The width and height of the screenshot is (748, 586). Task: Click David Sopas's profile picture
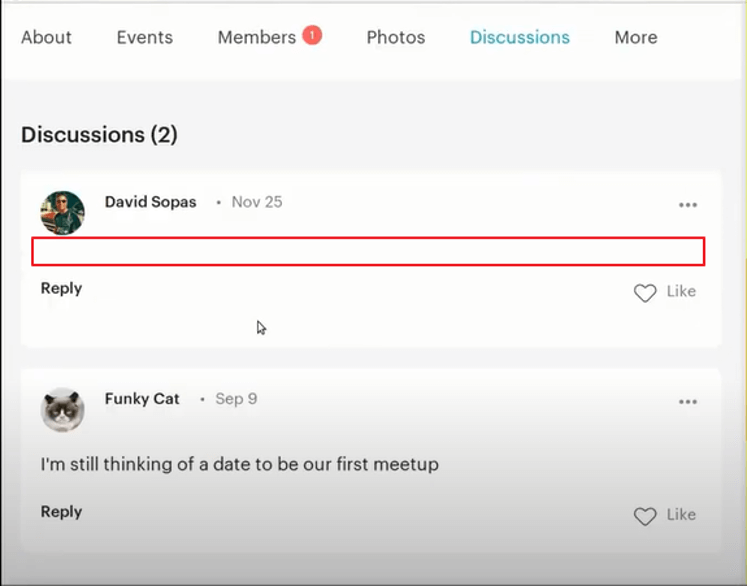pos(62,212)
